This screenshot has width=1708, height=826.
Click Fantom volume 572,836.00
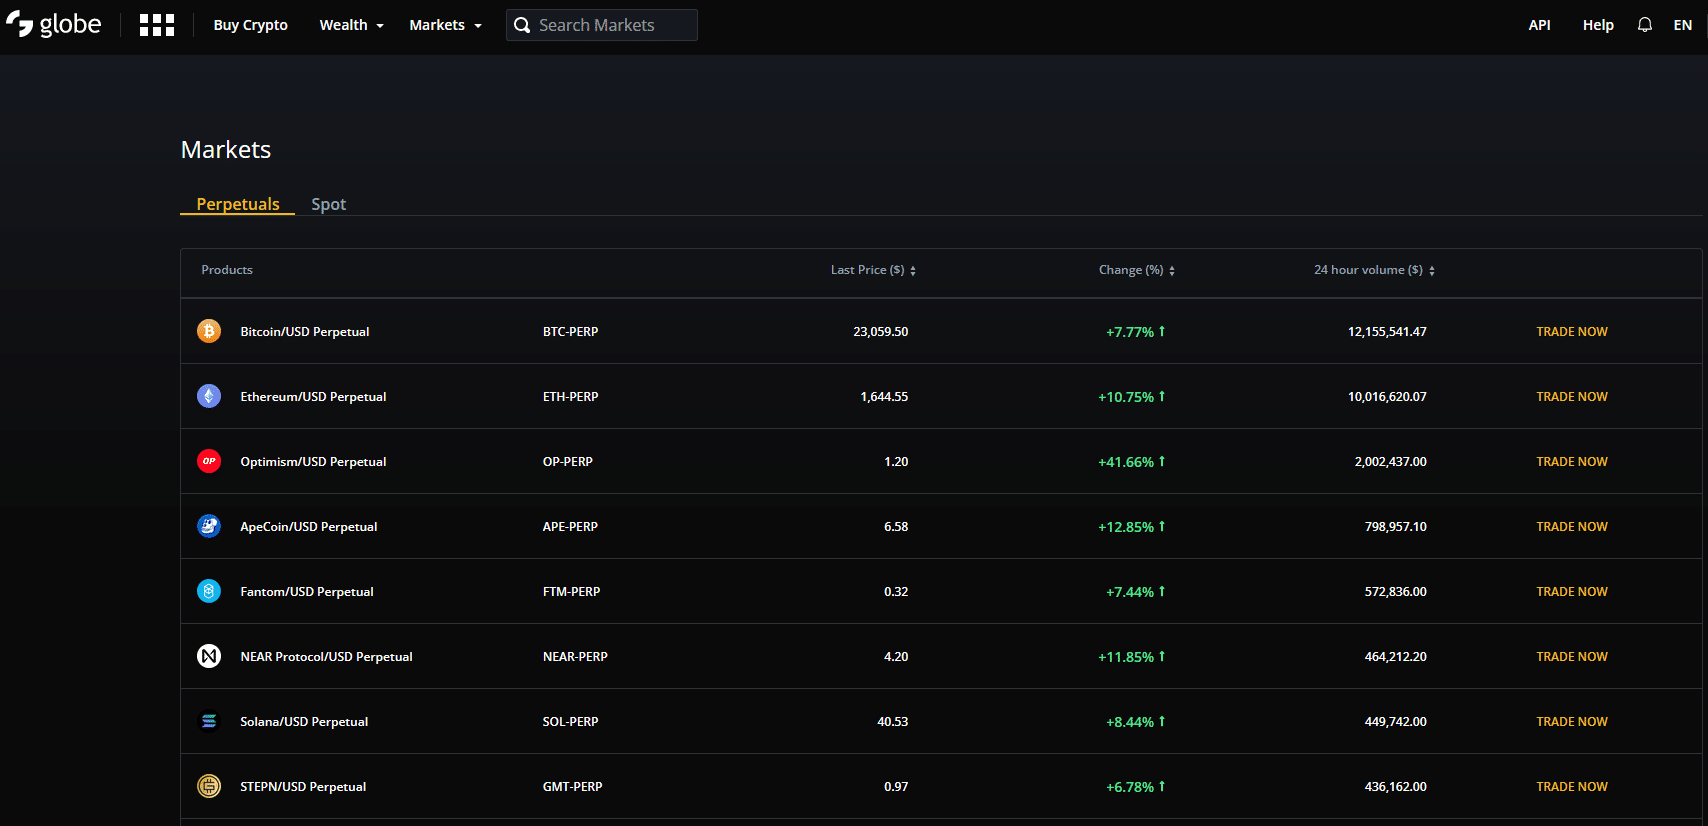click(1395, 591)
